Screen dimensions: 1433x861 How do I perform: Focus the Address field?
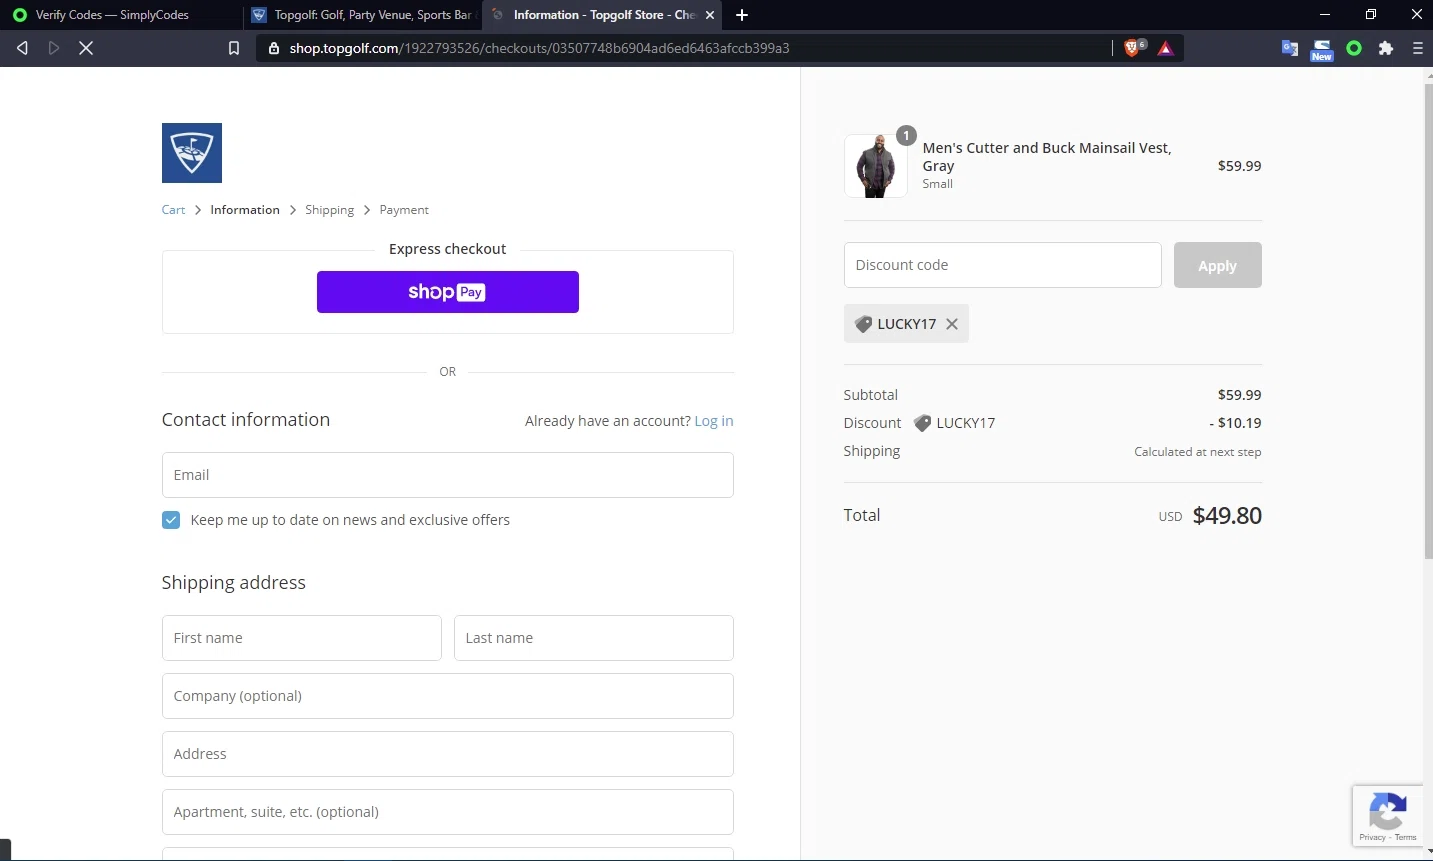coord(448,754)
